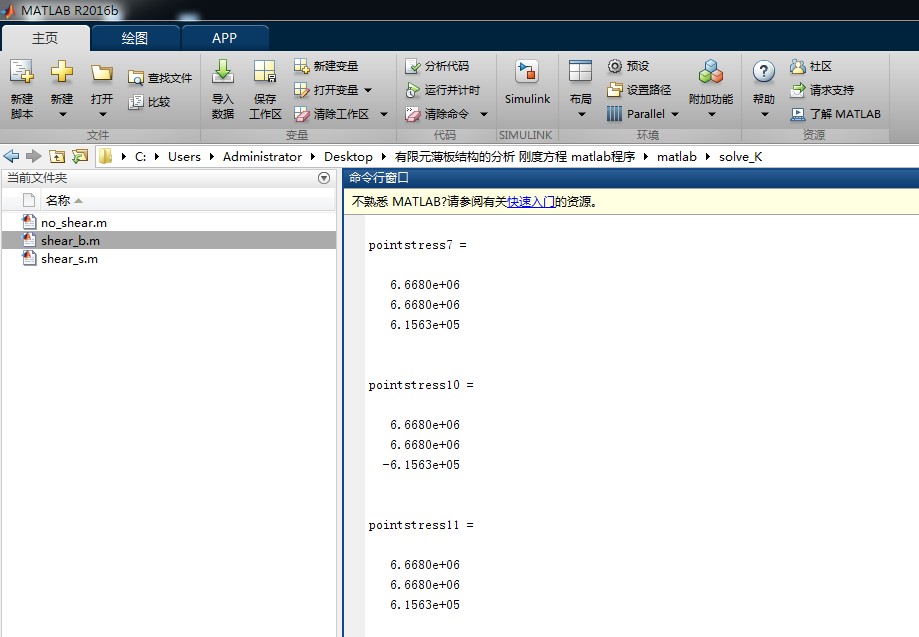This screenshot has height=637, width=919.
Task: Click Analyze Code (分析代码) icon
Action: (x=413, y=66)
